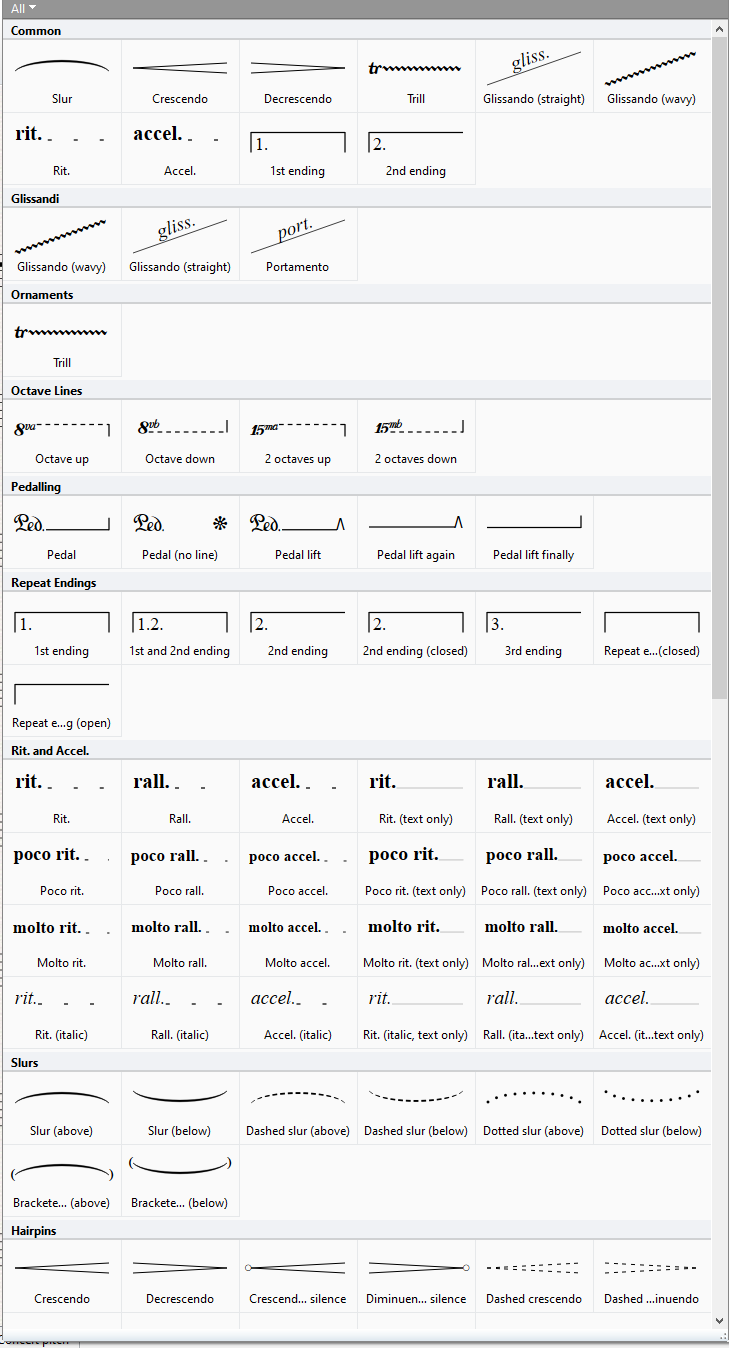Select Slur (above)

pyautogui.click(x=62, y=1108)
